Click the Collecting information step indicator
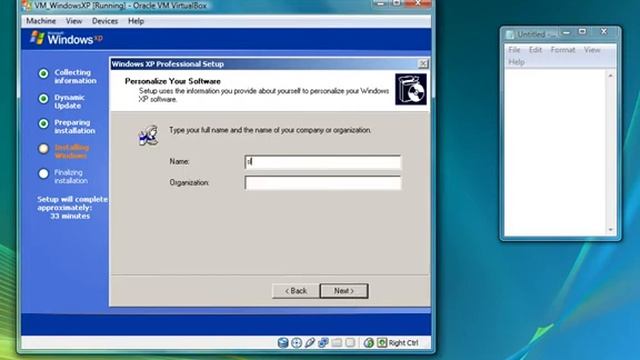Image resolution: width=640 pixels, height=360 pixels. click(43, 73)
